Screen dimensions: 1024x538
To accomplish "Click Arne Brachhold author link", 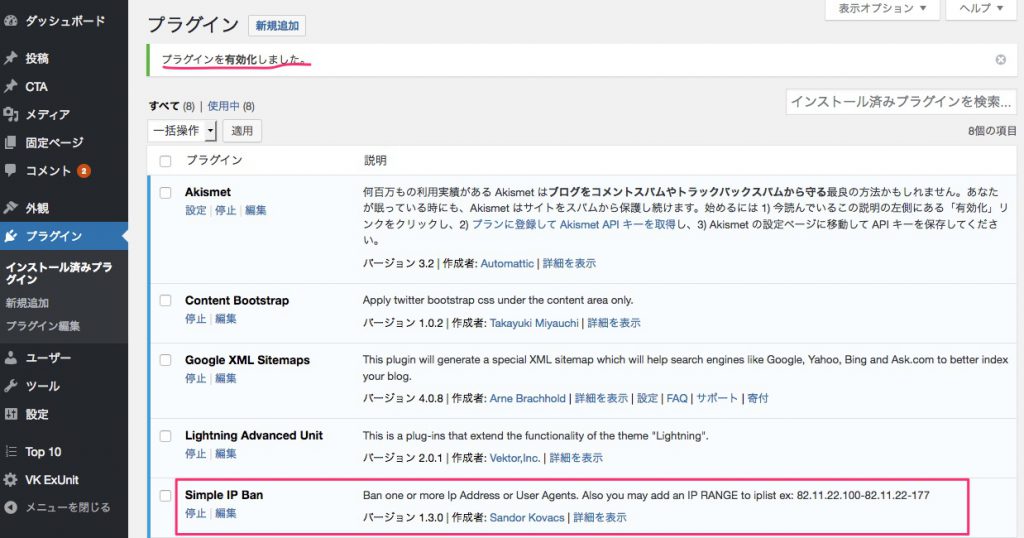I will pos(528,398).
